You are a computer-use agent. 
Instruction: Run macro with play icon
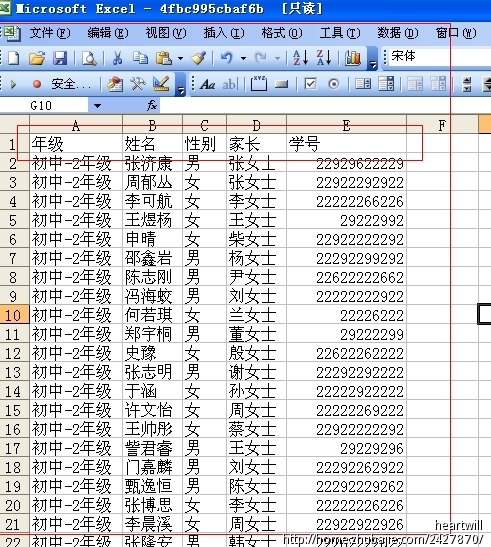(x=13, y=84)
